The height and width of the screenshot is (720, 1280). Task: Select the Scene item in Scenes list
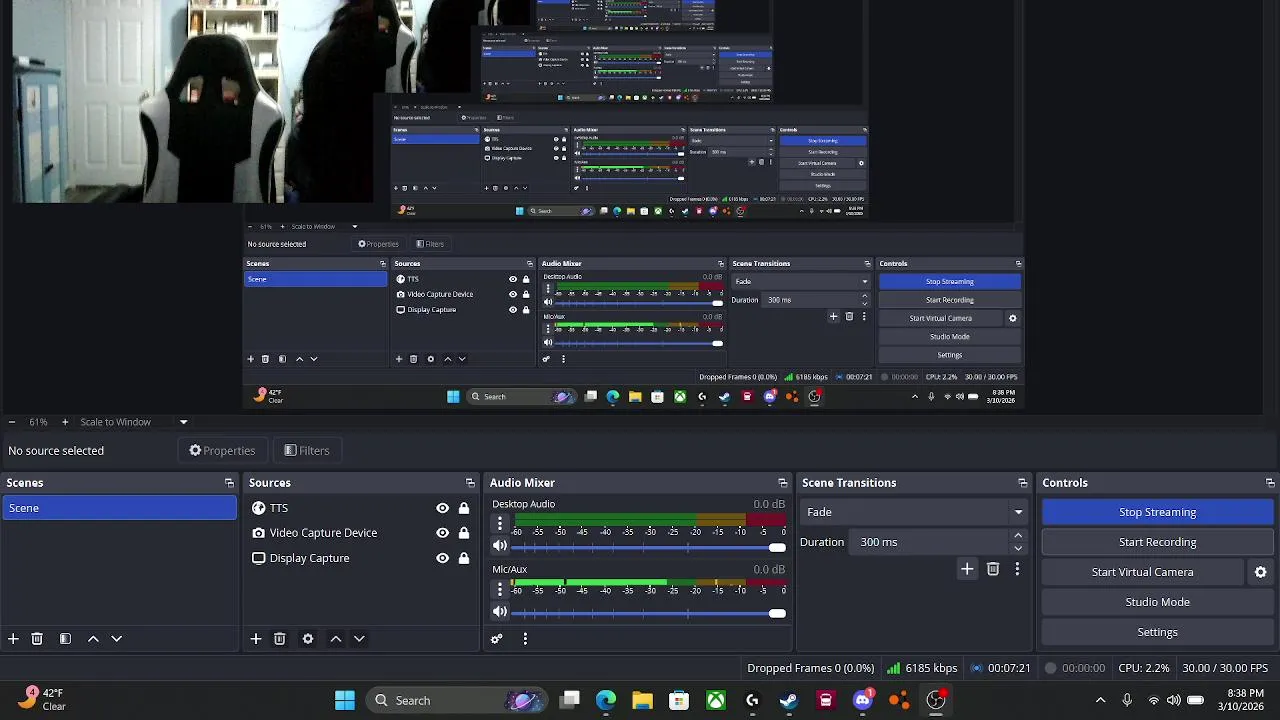point(119,508)
